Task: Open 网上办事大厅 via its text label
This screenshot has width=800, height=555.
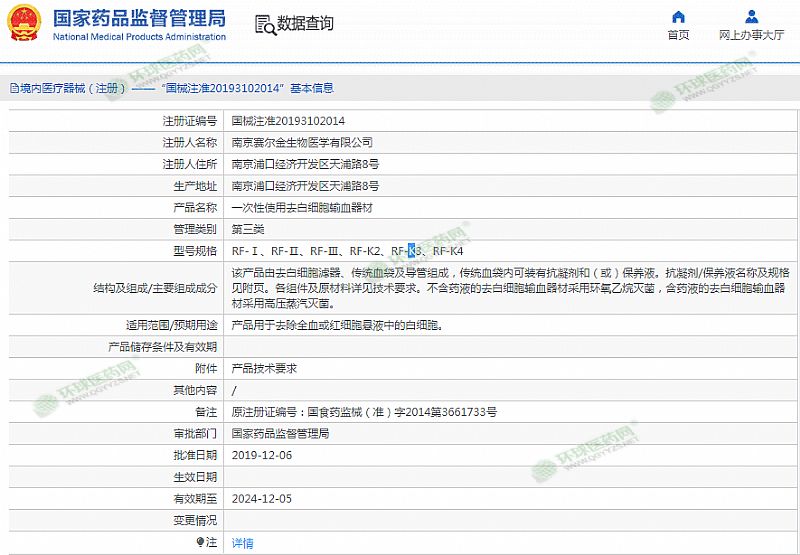Action: [x=751, y=35]
